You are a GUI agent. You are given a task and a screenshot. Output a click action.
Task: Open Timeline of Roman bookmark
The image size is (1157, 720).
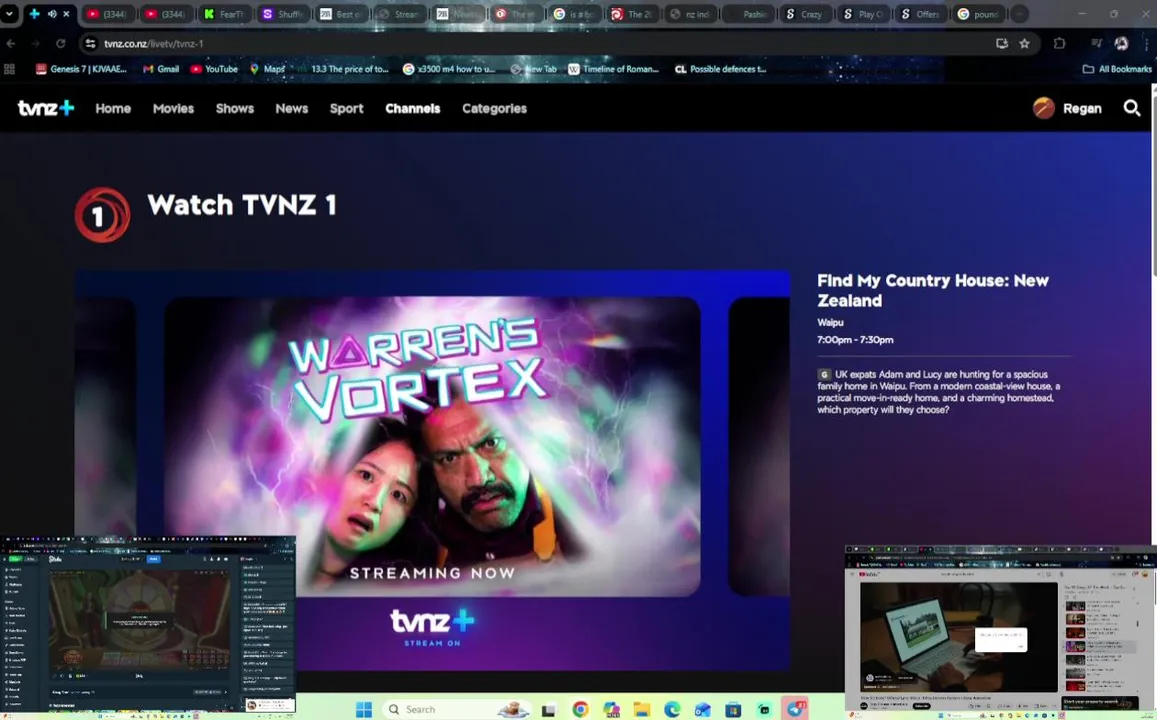(613, 69)
